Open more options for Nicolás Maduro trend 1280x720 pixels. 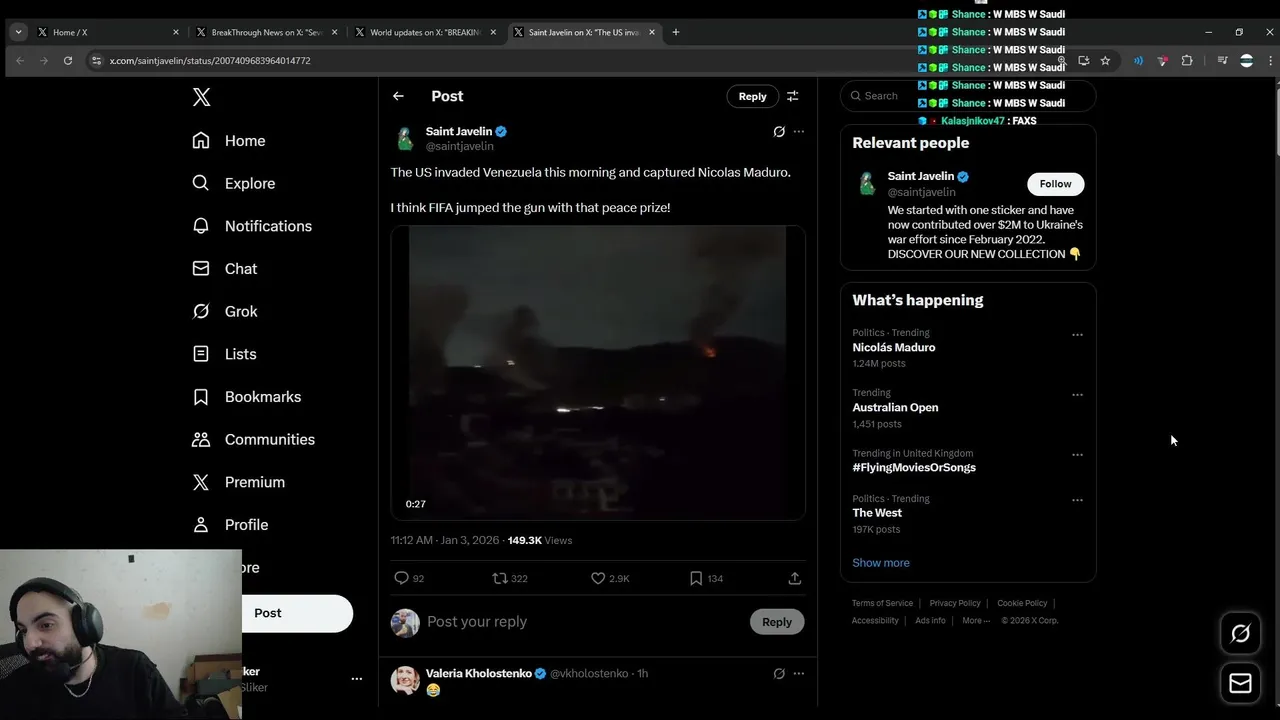pyautogui.click(x=1077, y=335)
